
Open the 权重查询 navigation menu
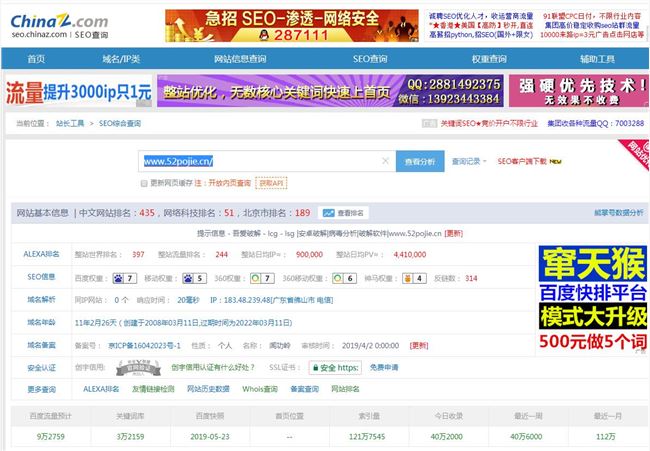[x=489, y=59]
